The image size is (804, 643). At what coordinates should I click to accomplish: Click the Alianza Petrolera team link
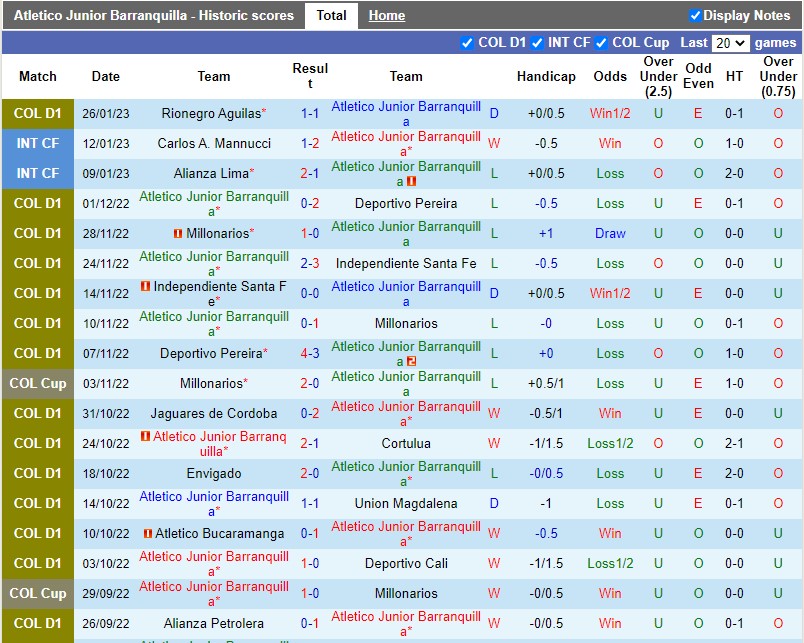pos(213,623)
